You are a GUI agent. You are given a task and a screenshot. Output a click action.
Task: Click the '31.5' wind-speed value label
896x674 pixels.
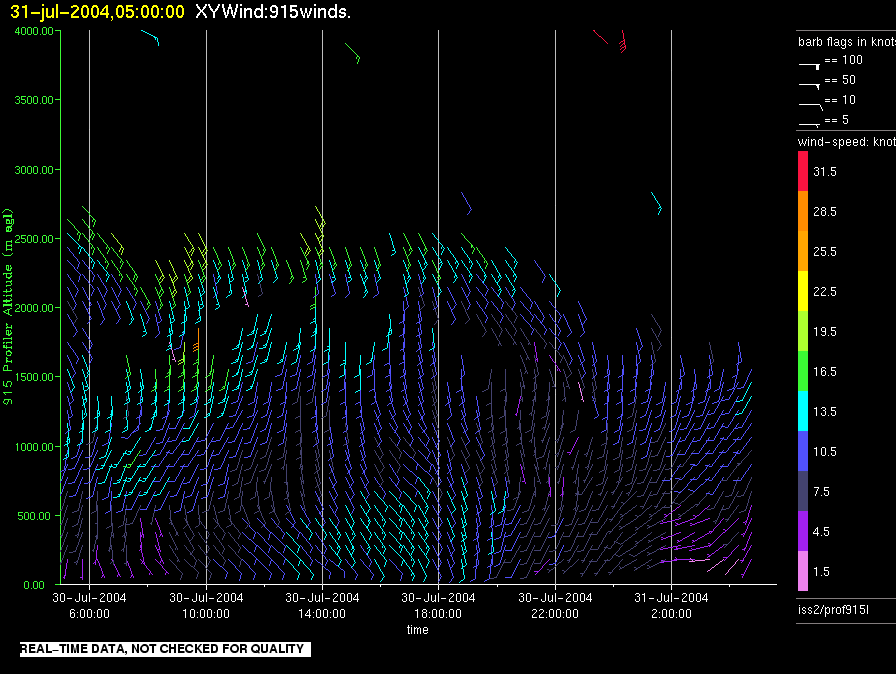(825, 172)
